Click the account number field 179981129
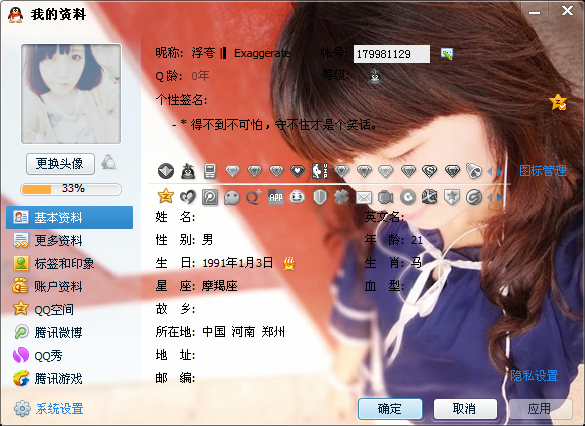The height and width of the screenshot is (426, 585). 392,54
